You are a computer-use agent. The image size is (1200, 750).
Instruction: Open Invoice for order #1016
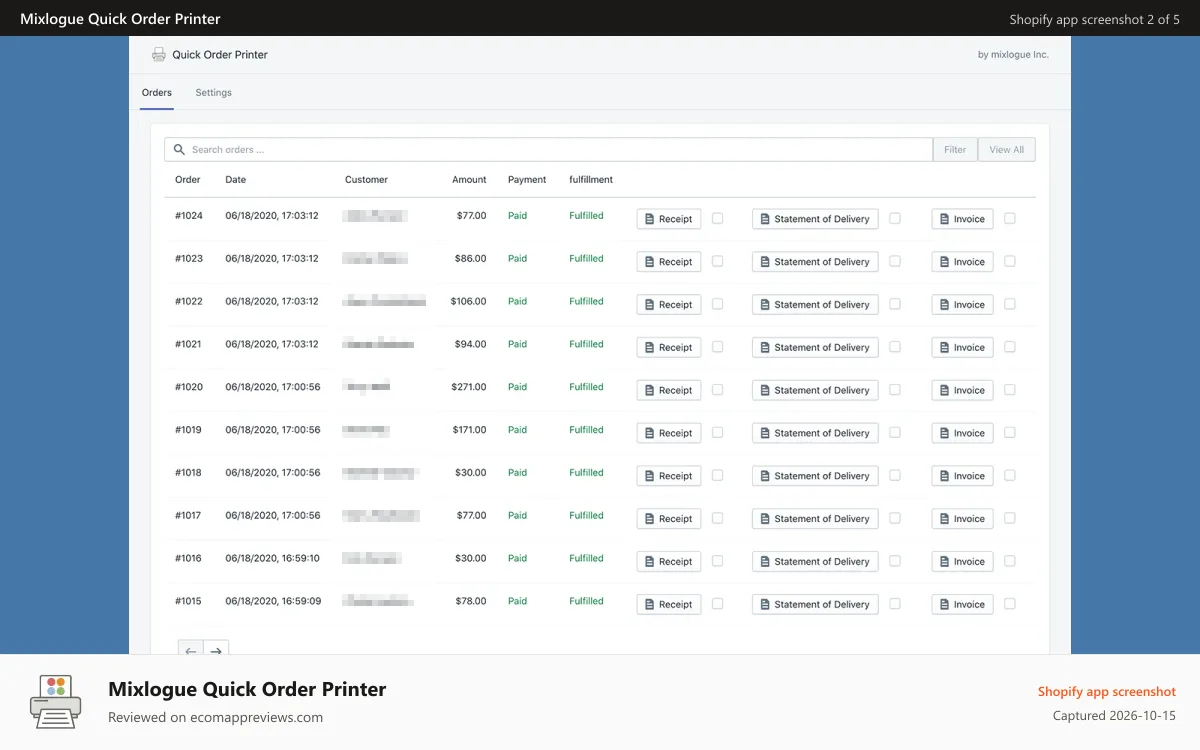pos(962,562)
